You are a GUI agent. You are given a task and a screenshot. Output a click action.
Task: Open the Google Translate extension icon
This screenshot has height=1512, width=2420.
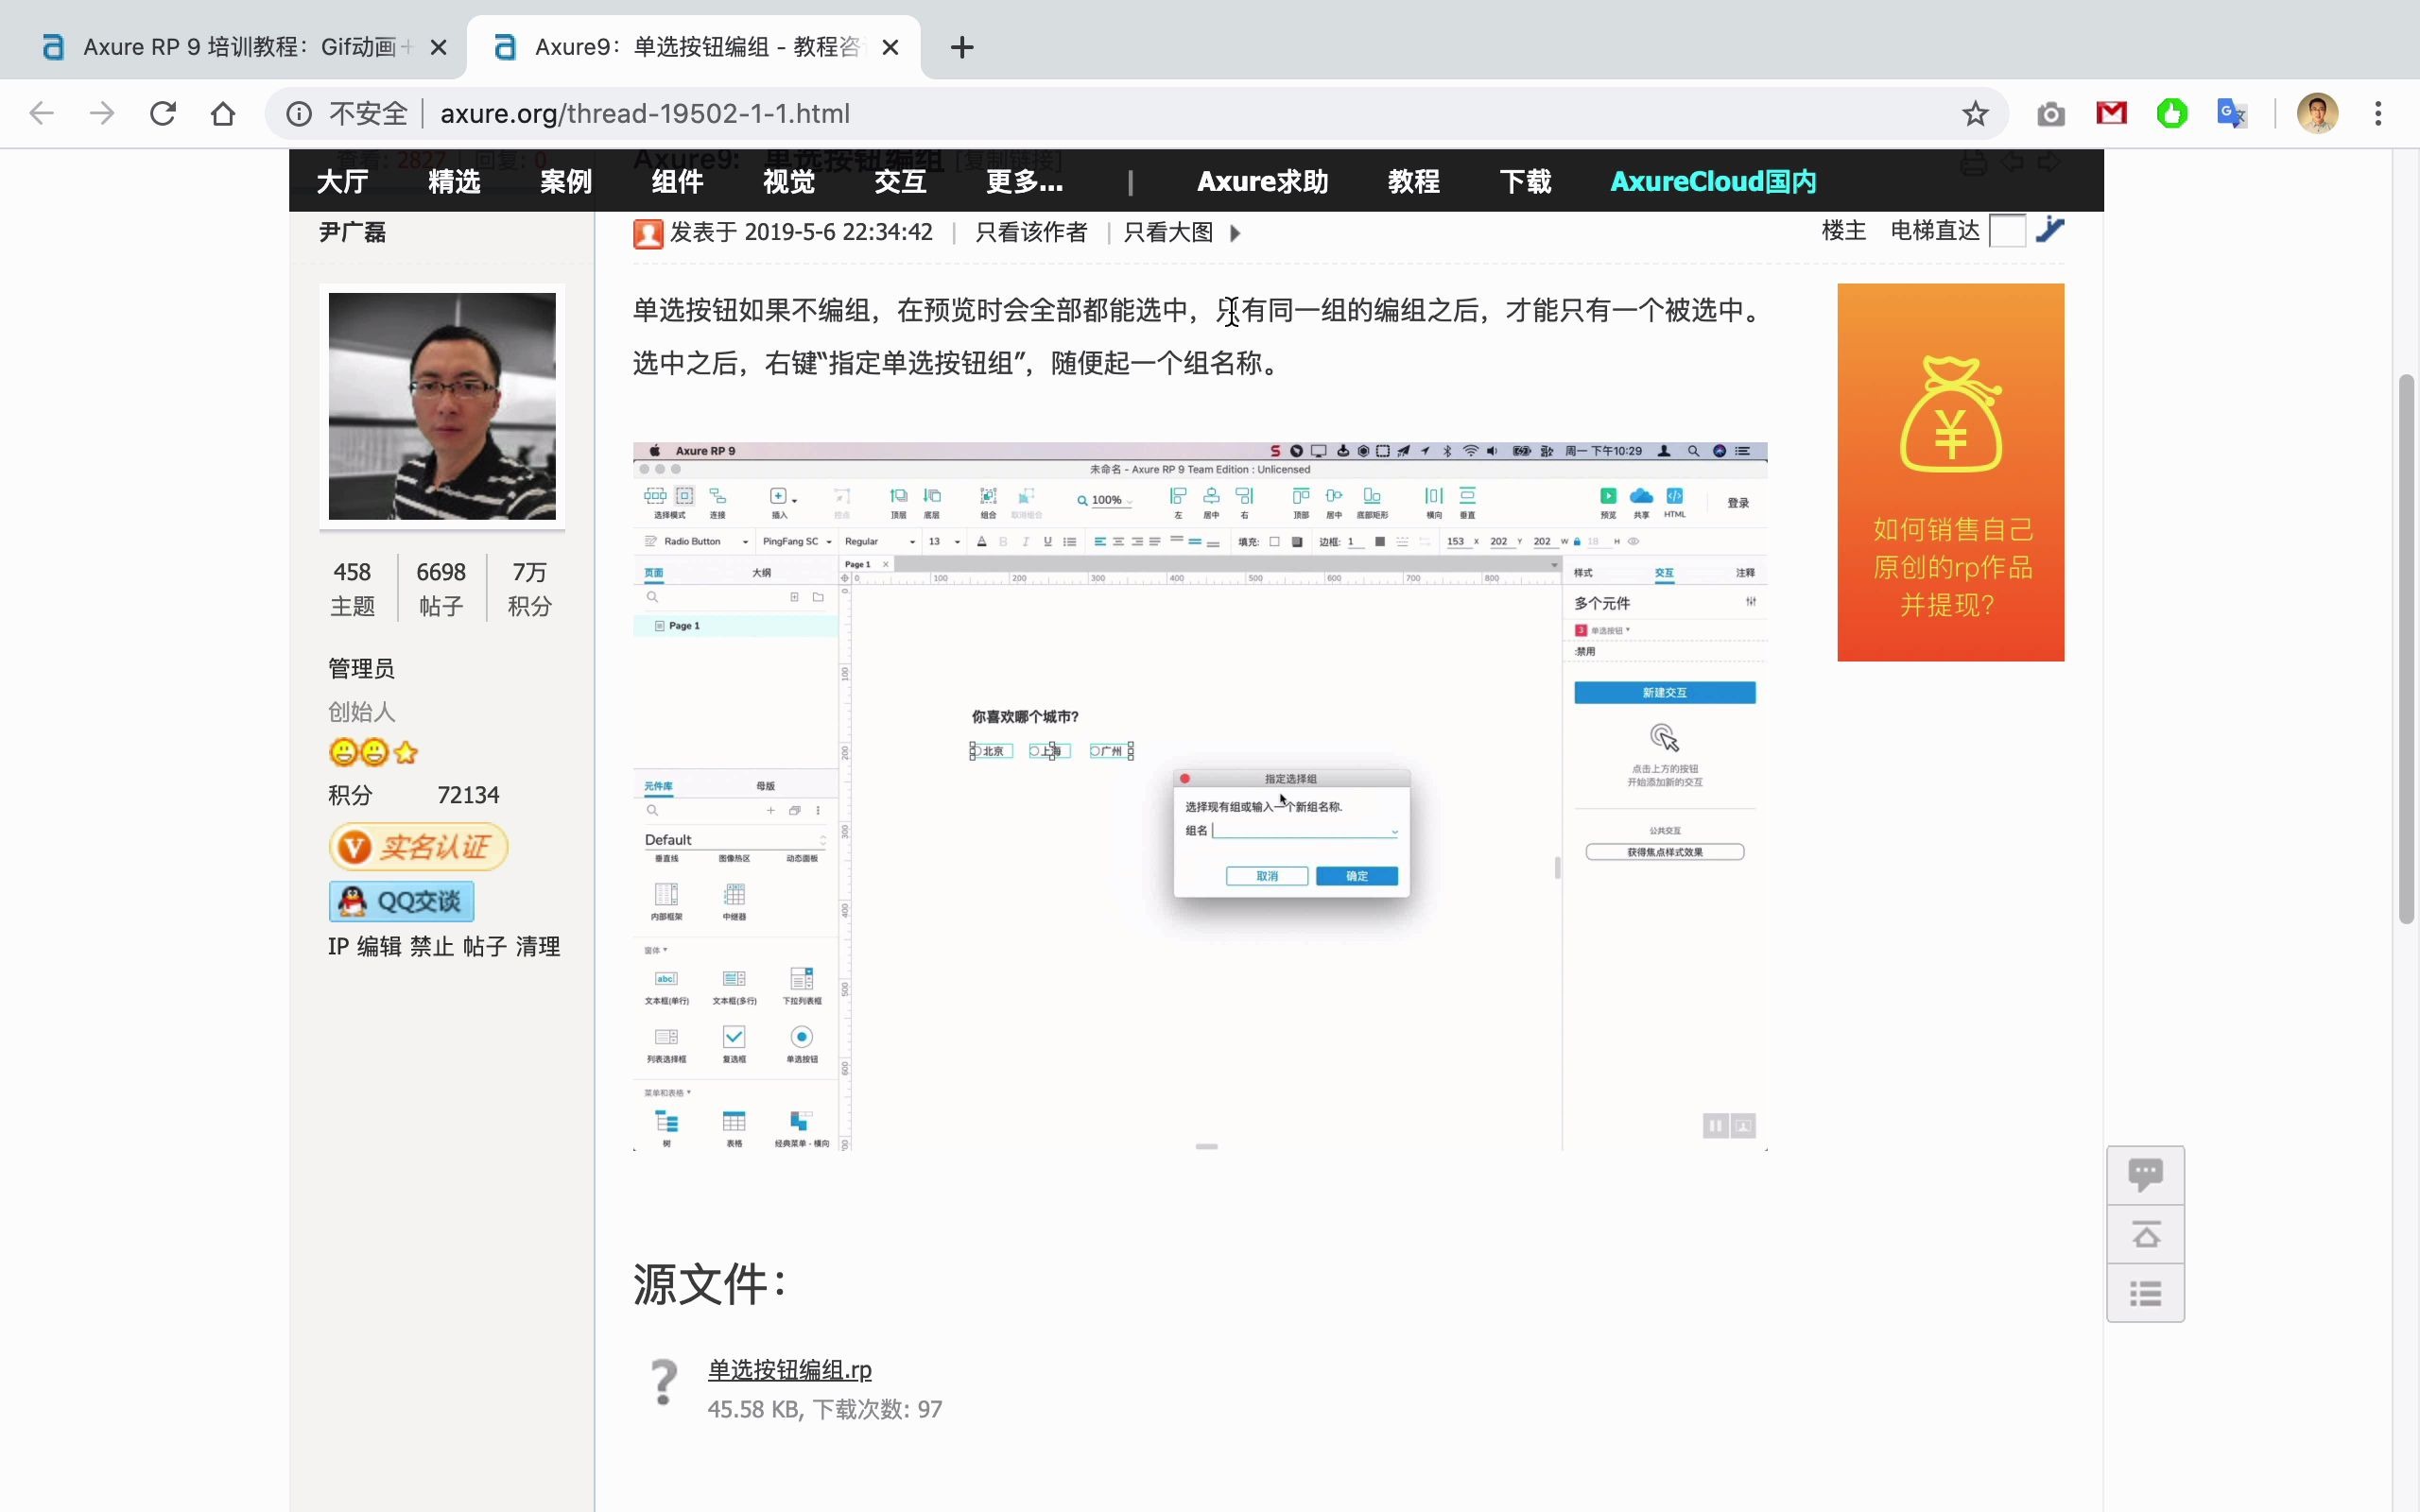(2231, 113)
